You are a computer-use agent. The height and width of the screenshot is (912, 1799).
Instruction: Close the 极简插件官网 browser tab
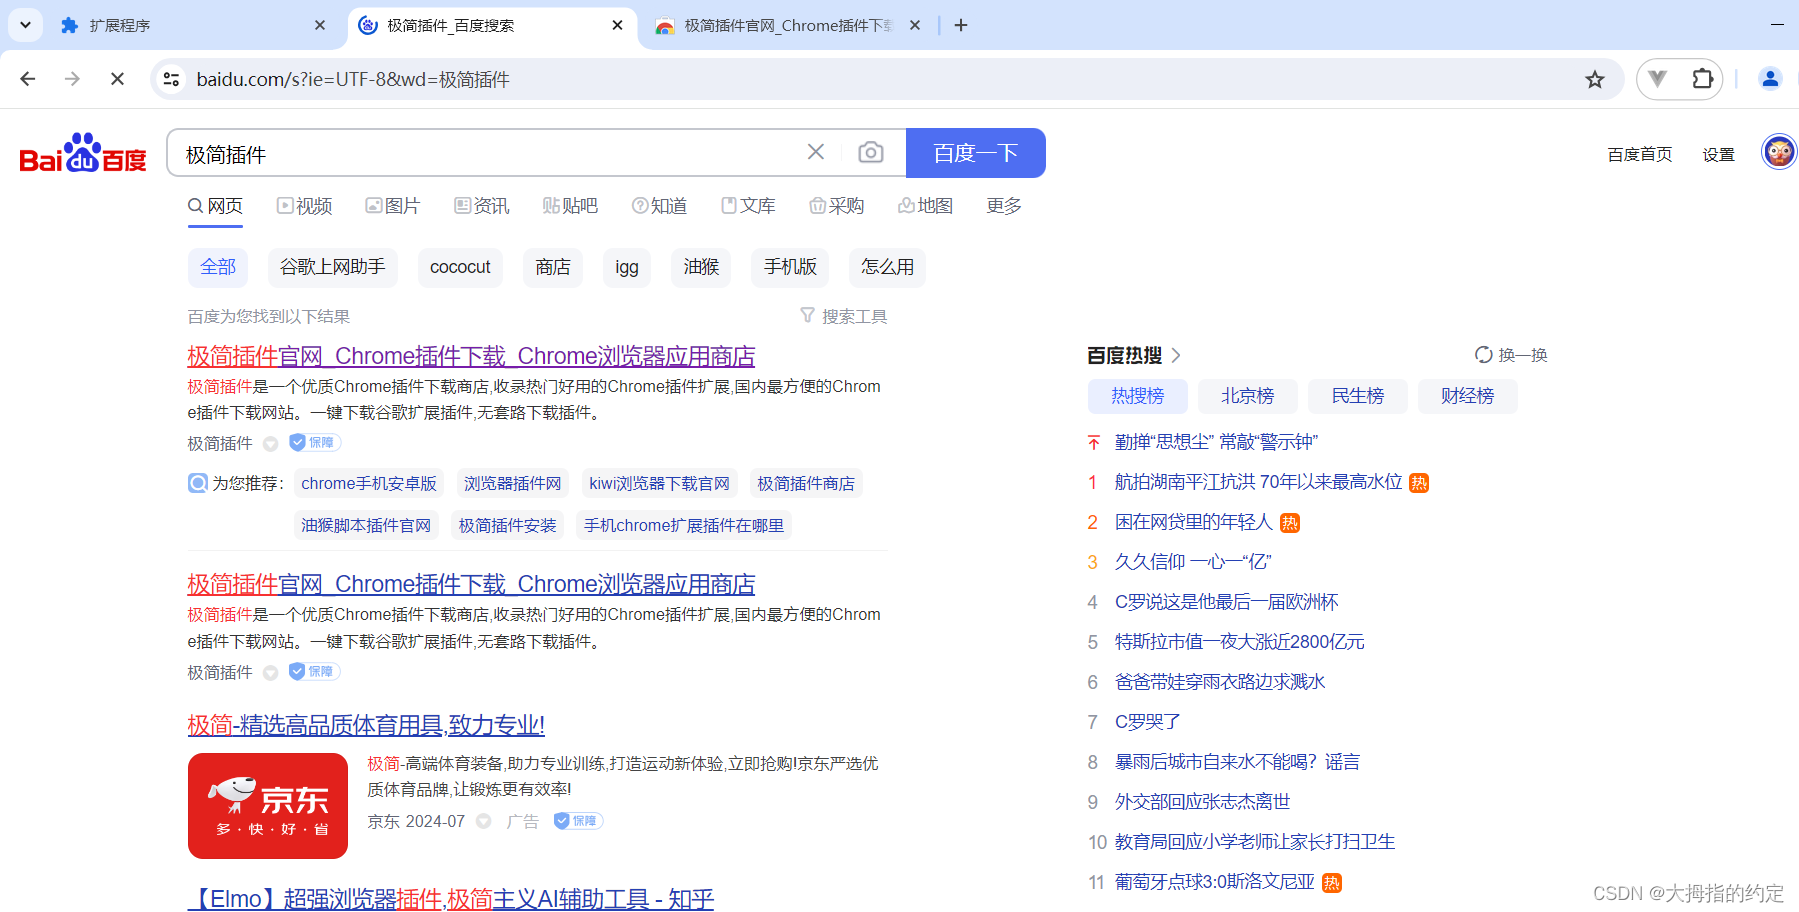point(915,25)
